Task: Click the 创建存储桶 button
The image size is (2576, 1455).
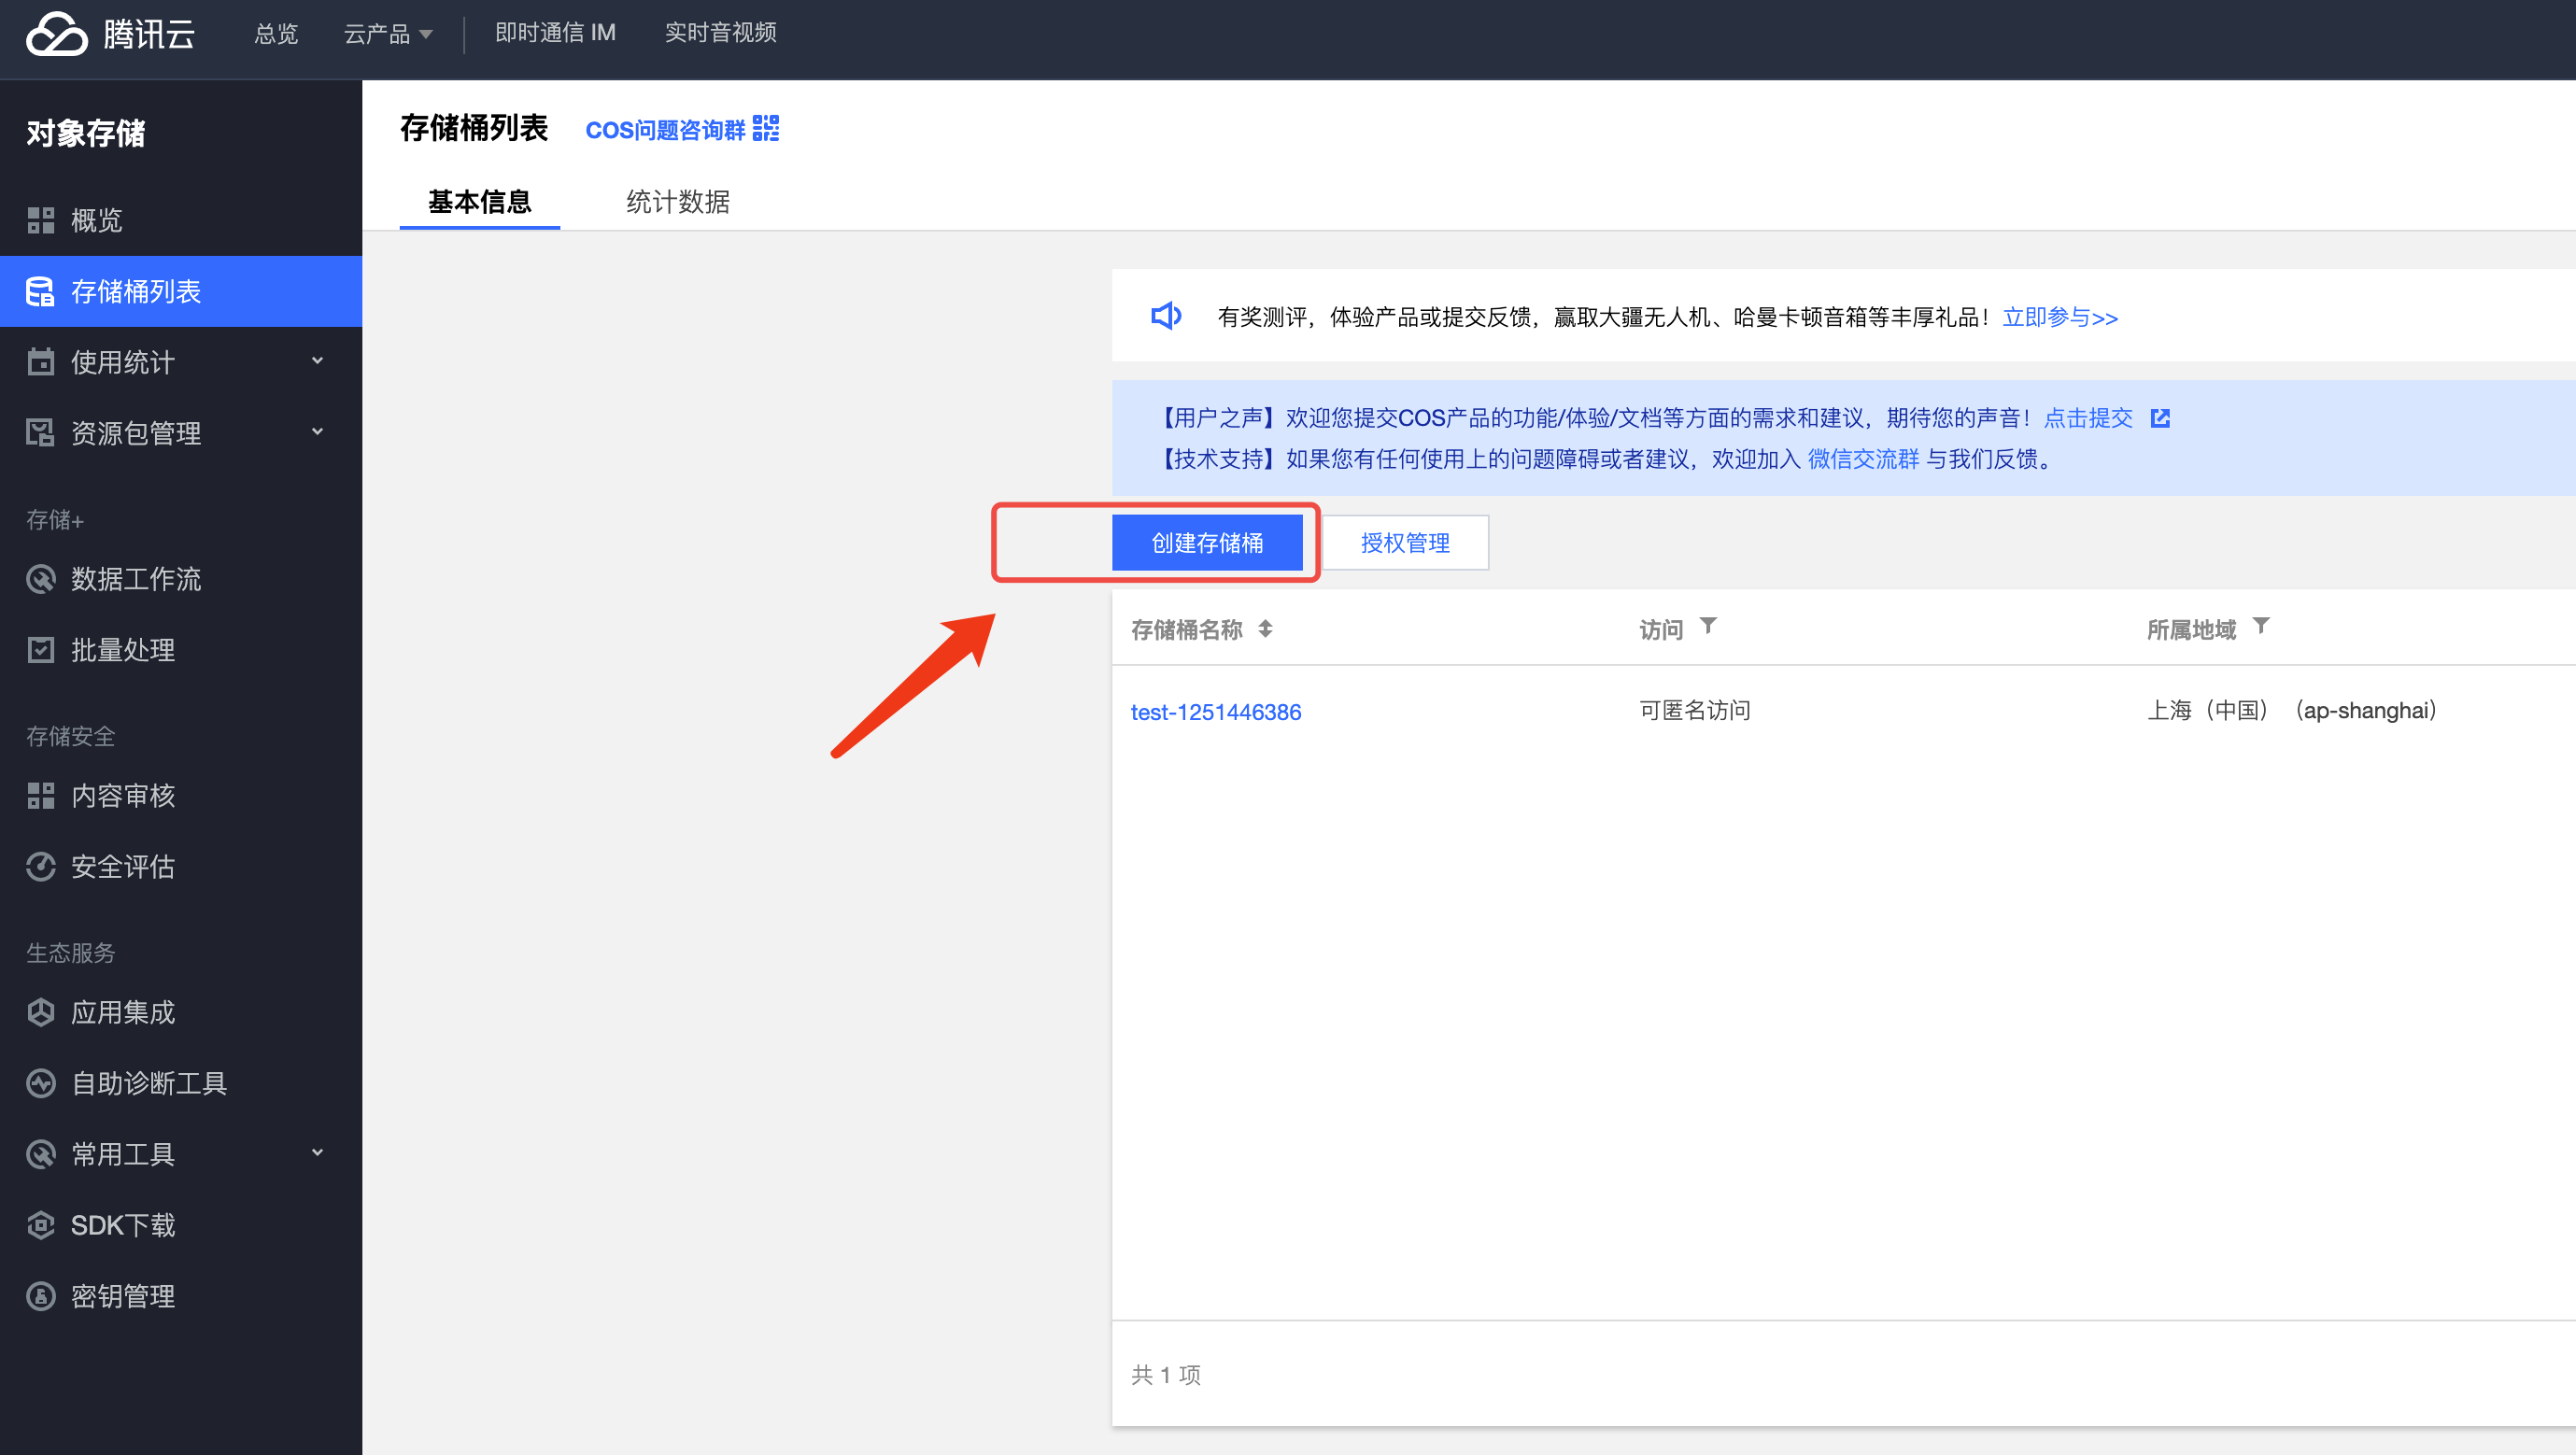Action: [x=1206, y=543]
